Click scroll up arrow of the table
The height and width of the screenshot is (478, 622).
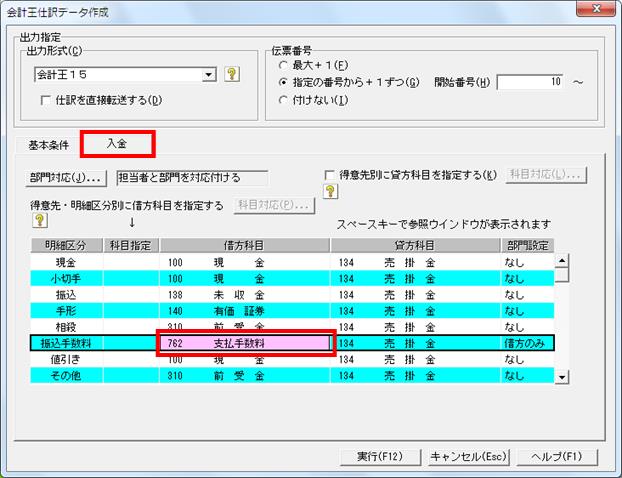click(562, 261)
